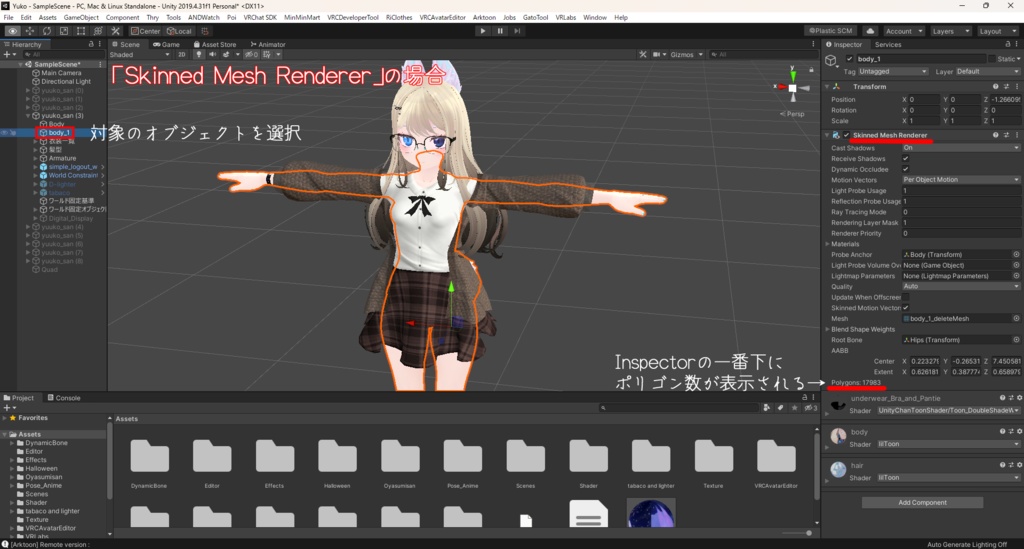Open the Scene panel three-dot menu
The height and width of the screenshot is (549, 1024).
pos(813,44)
